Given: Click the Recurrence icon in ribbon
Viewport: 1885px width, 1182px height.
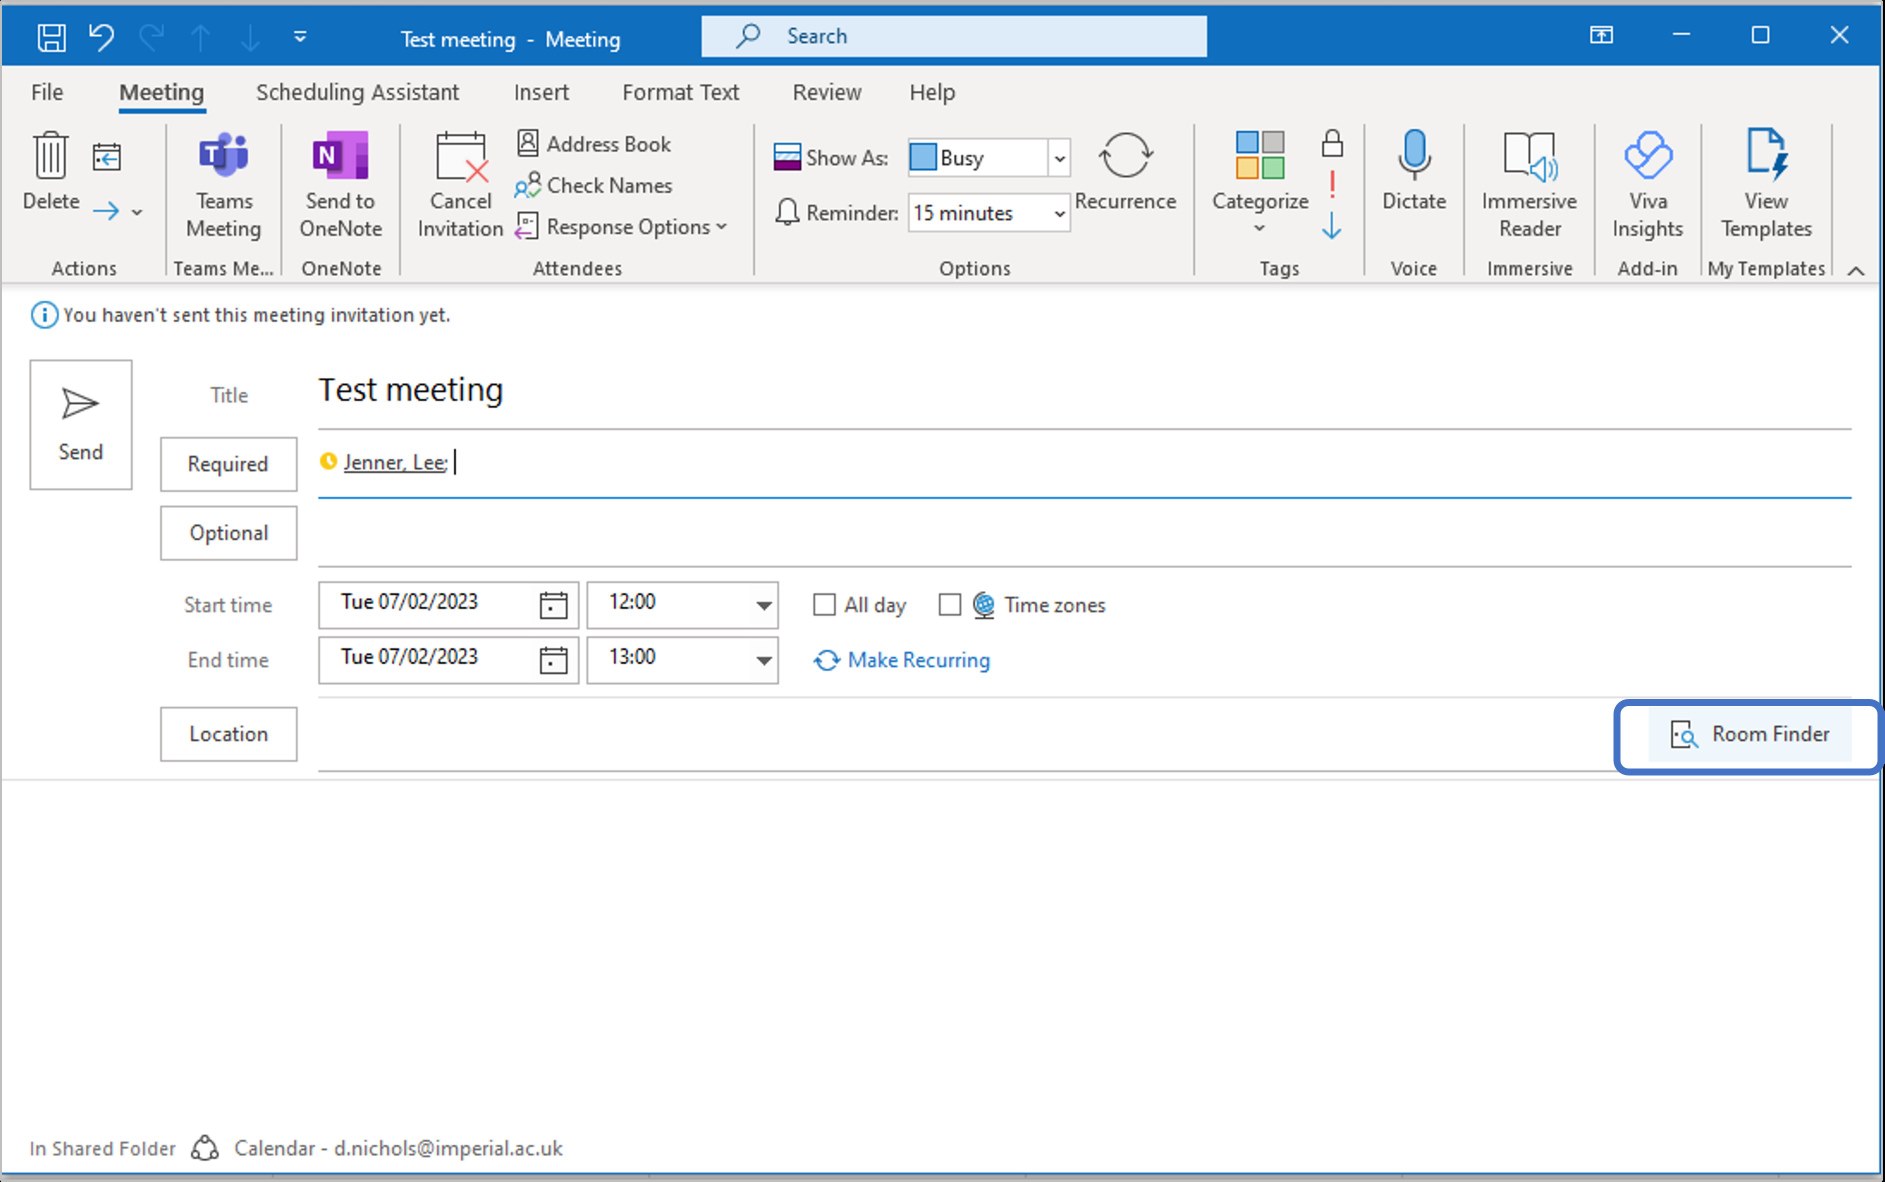Looking at the screenshot, I should click(1125, 157).
